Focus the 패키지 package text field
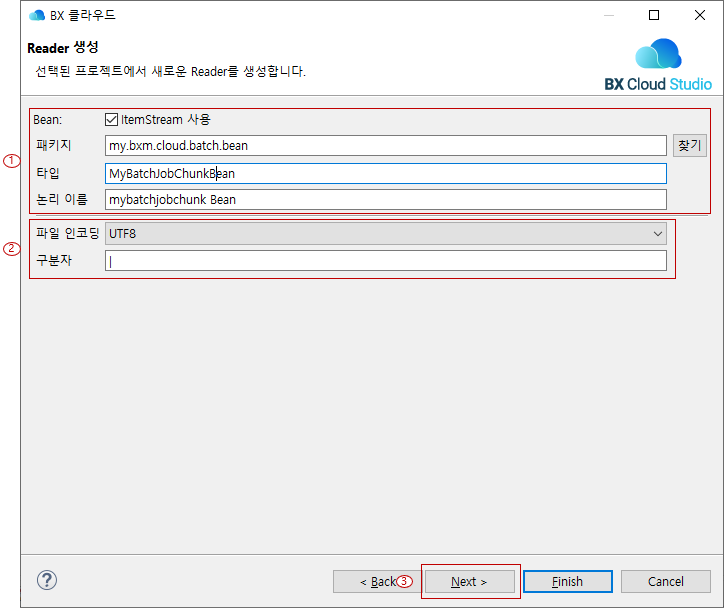This screenshot has height=608, width=724. 385,146
